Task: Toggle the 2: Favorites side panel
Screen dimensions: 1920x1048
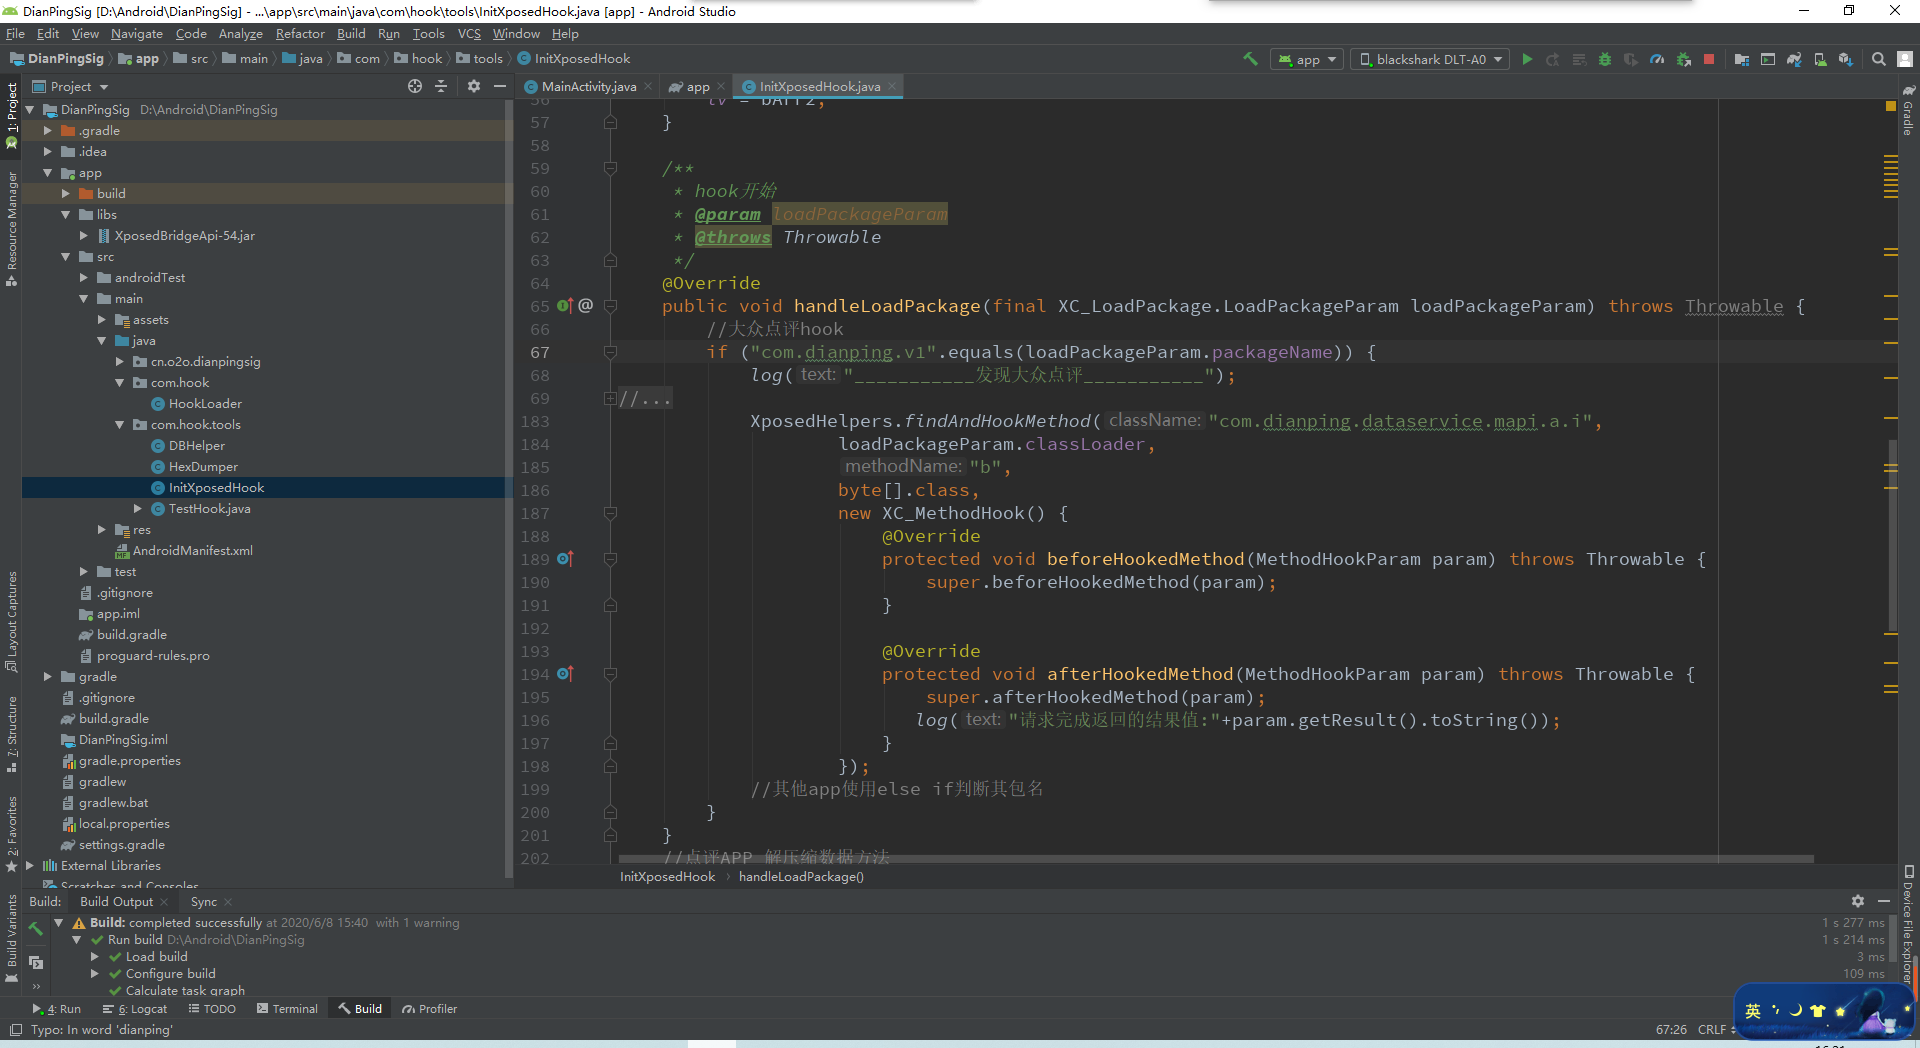Action: point(12,834)
